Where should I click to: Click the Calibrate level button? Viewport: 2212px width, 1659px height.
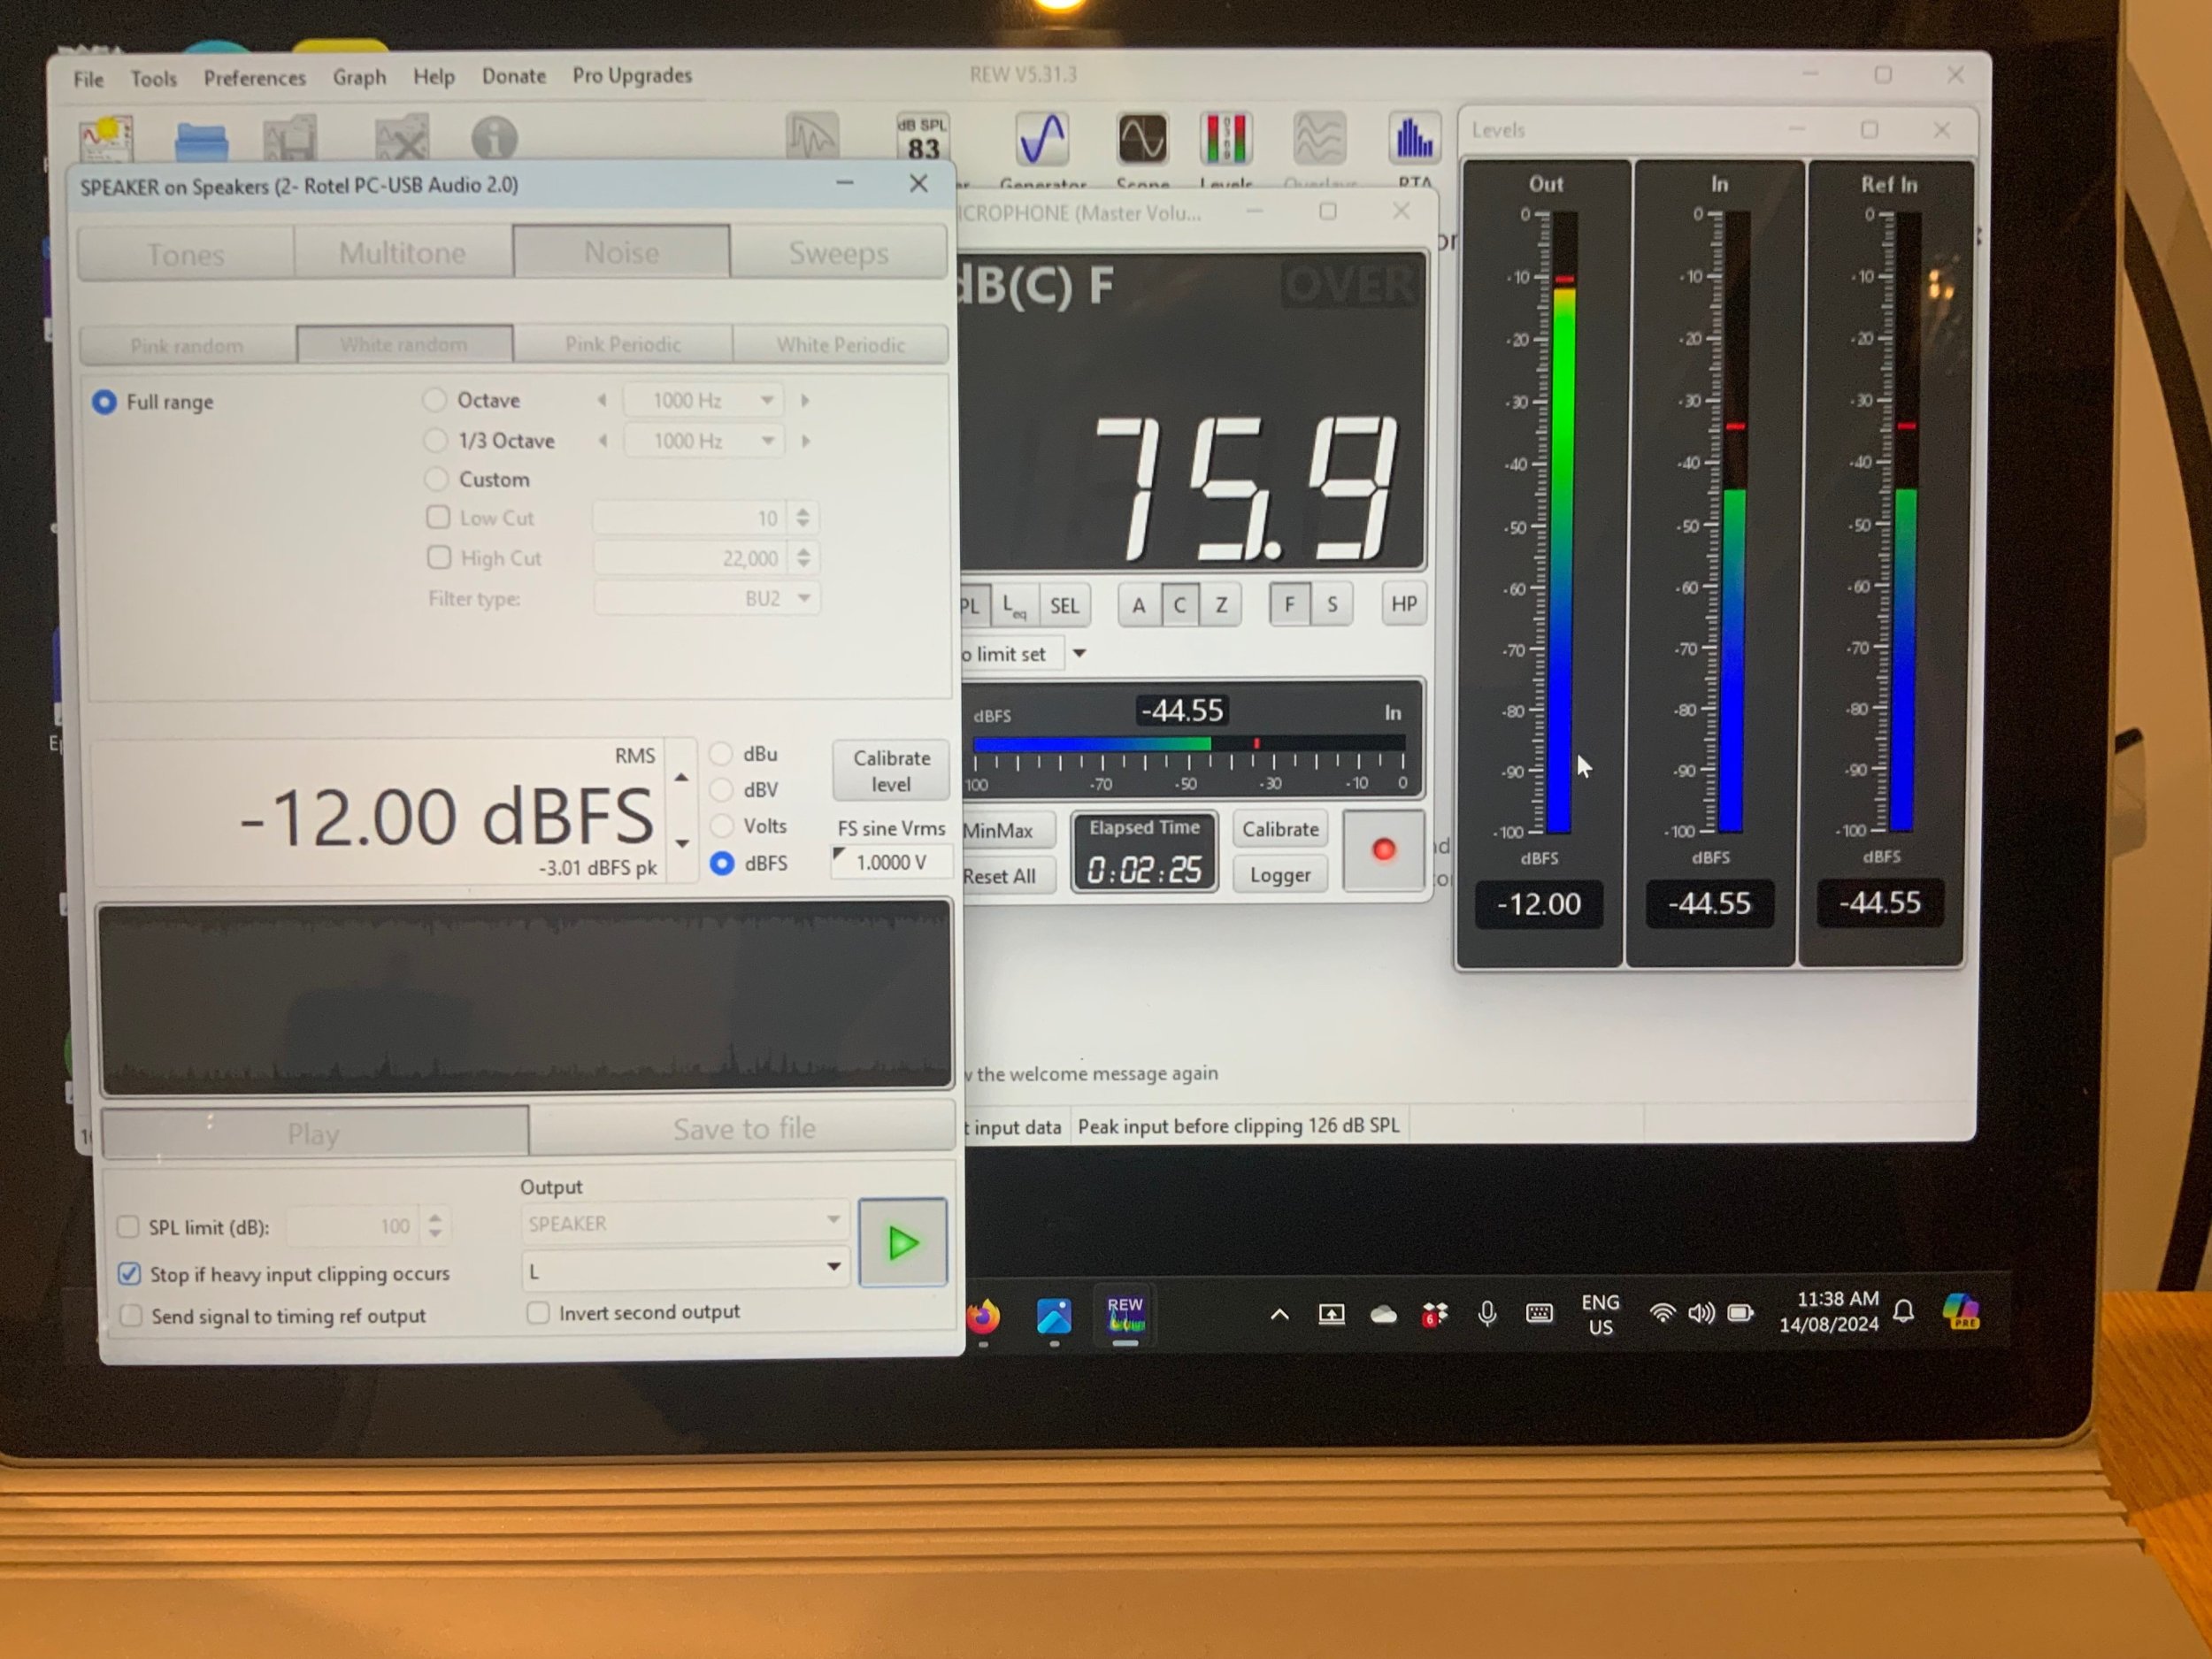coord(890,771)
